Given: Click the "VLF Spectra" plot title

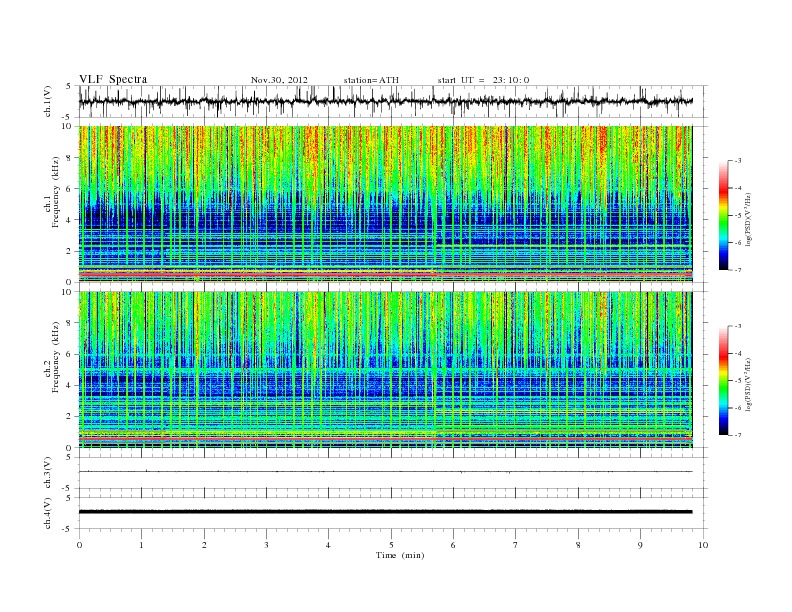Looking at the screenshot, I should (x=113, y=79).
